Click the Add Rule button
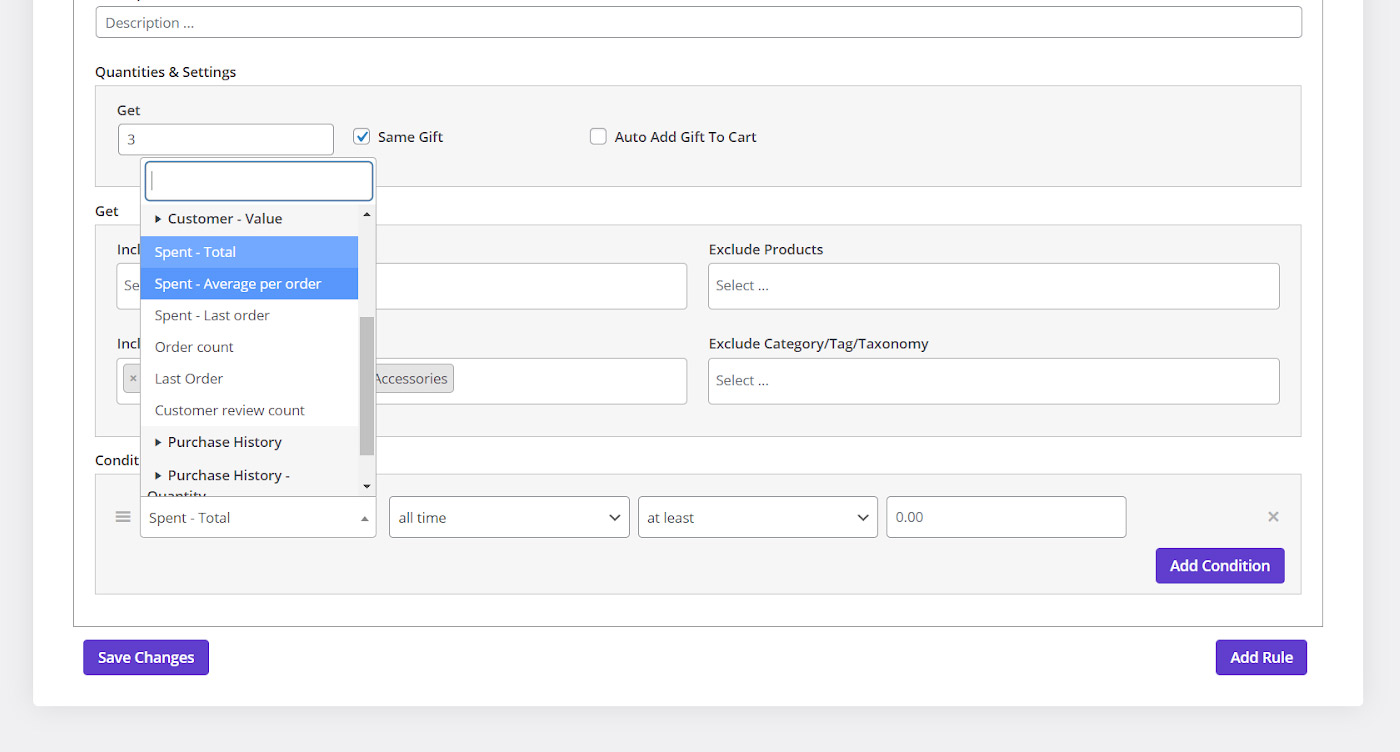This screenshot has width=1400, height=752. pos(1260,657)
